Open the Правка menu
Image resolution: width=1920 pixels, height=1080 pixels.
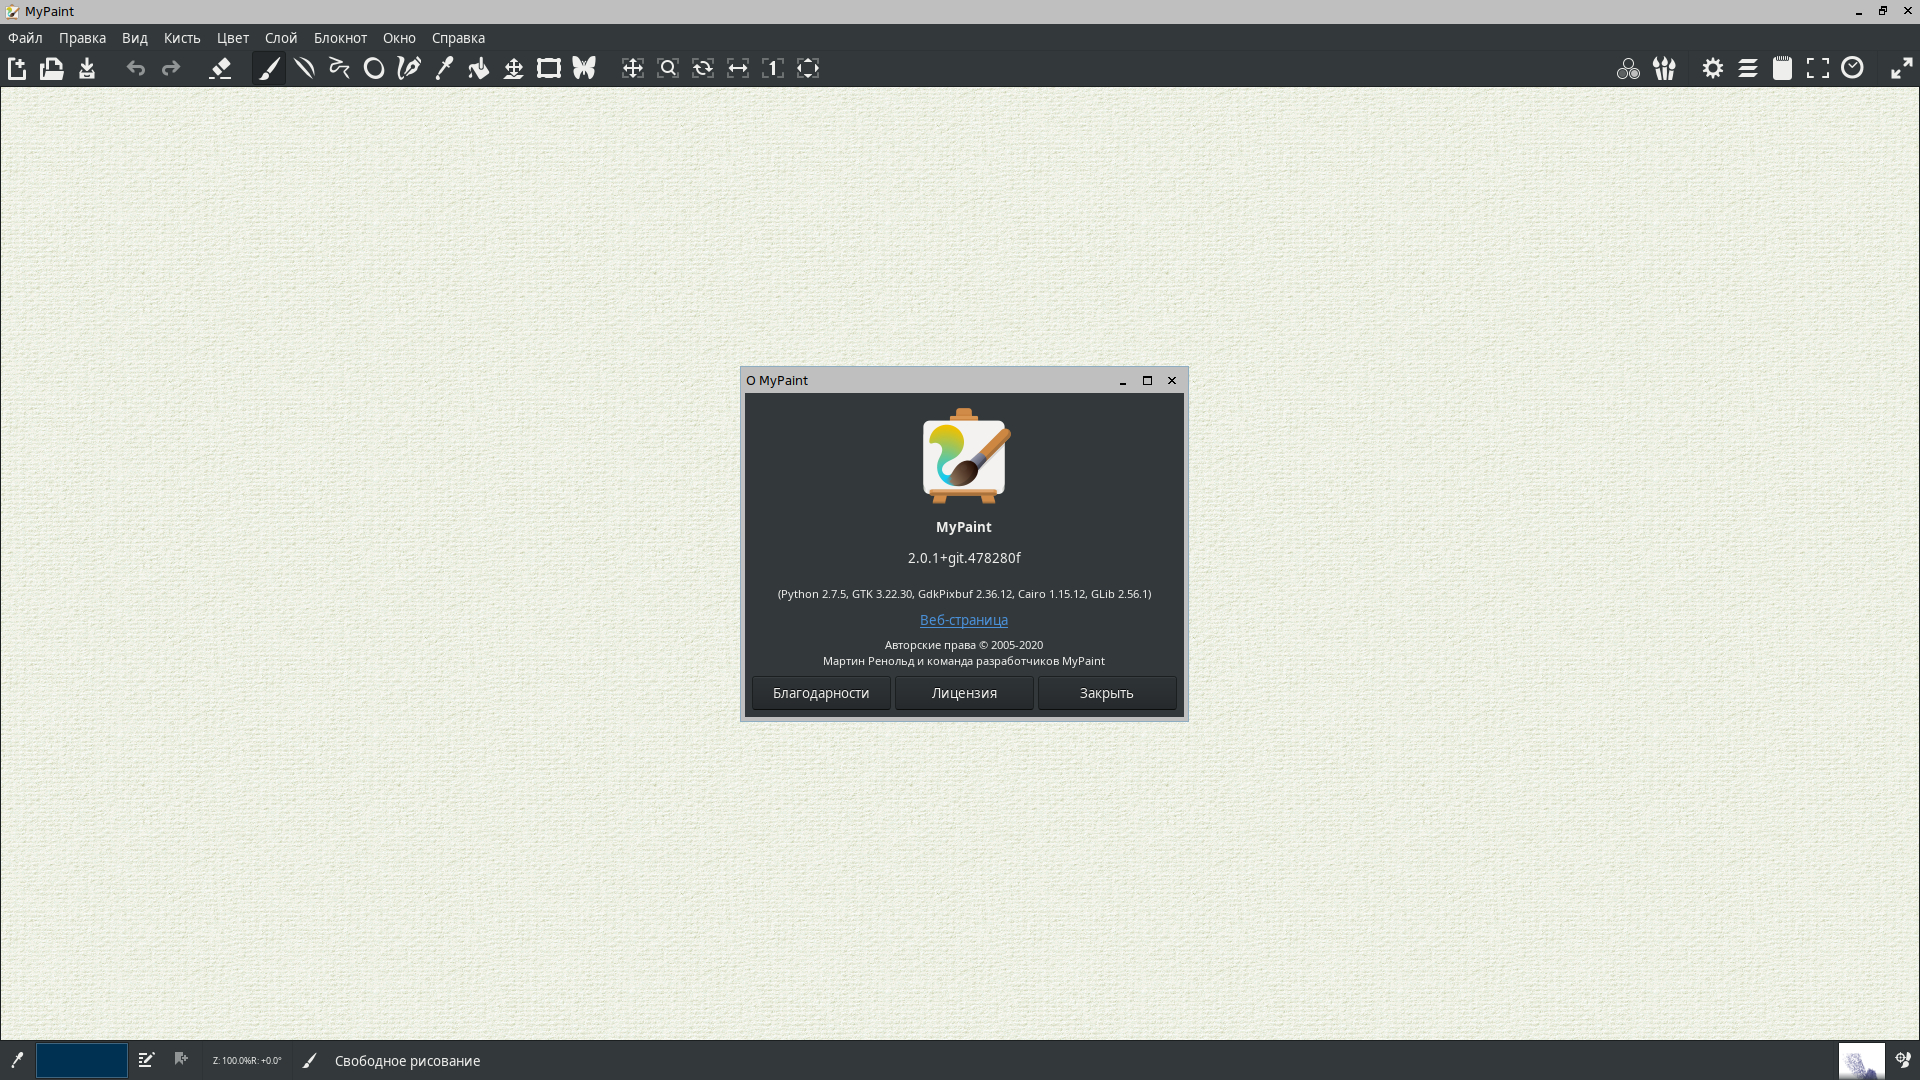pos(82,38)
